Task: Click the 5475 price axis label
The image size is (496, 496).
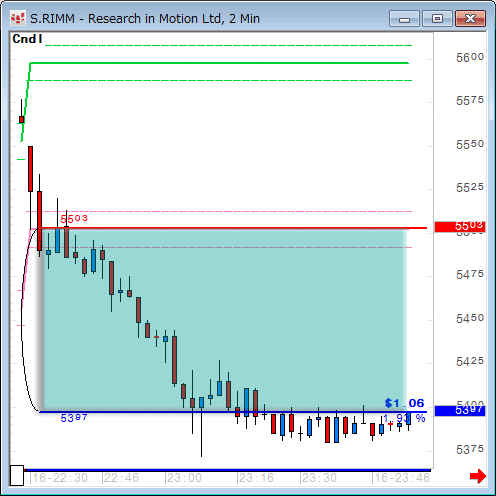Action: [x=470, y=274]
